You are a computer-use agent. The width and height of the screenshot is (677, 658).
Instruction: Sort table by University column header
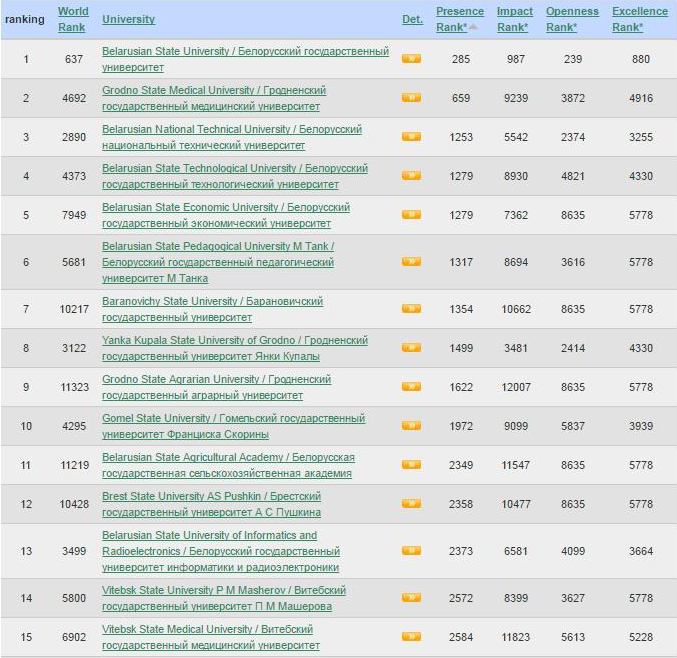pos(128,19)
